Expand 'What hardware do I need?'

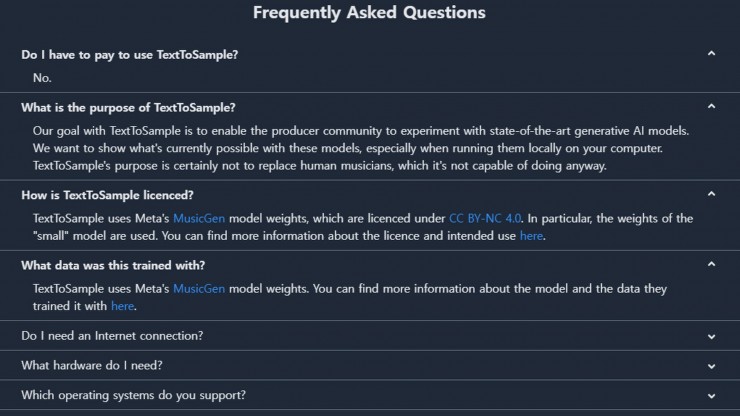point(92,365)
